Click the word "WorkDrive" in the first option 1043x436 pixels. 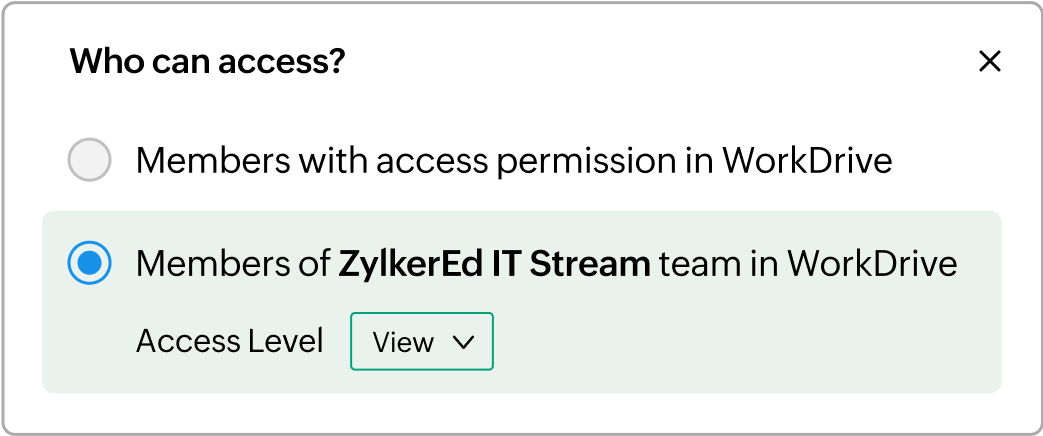(807, 160)
